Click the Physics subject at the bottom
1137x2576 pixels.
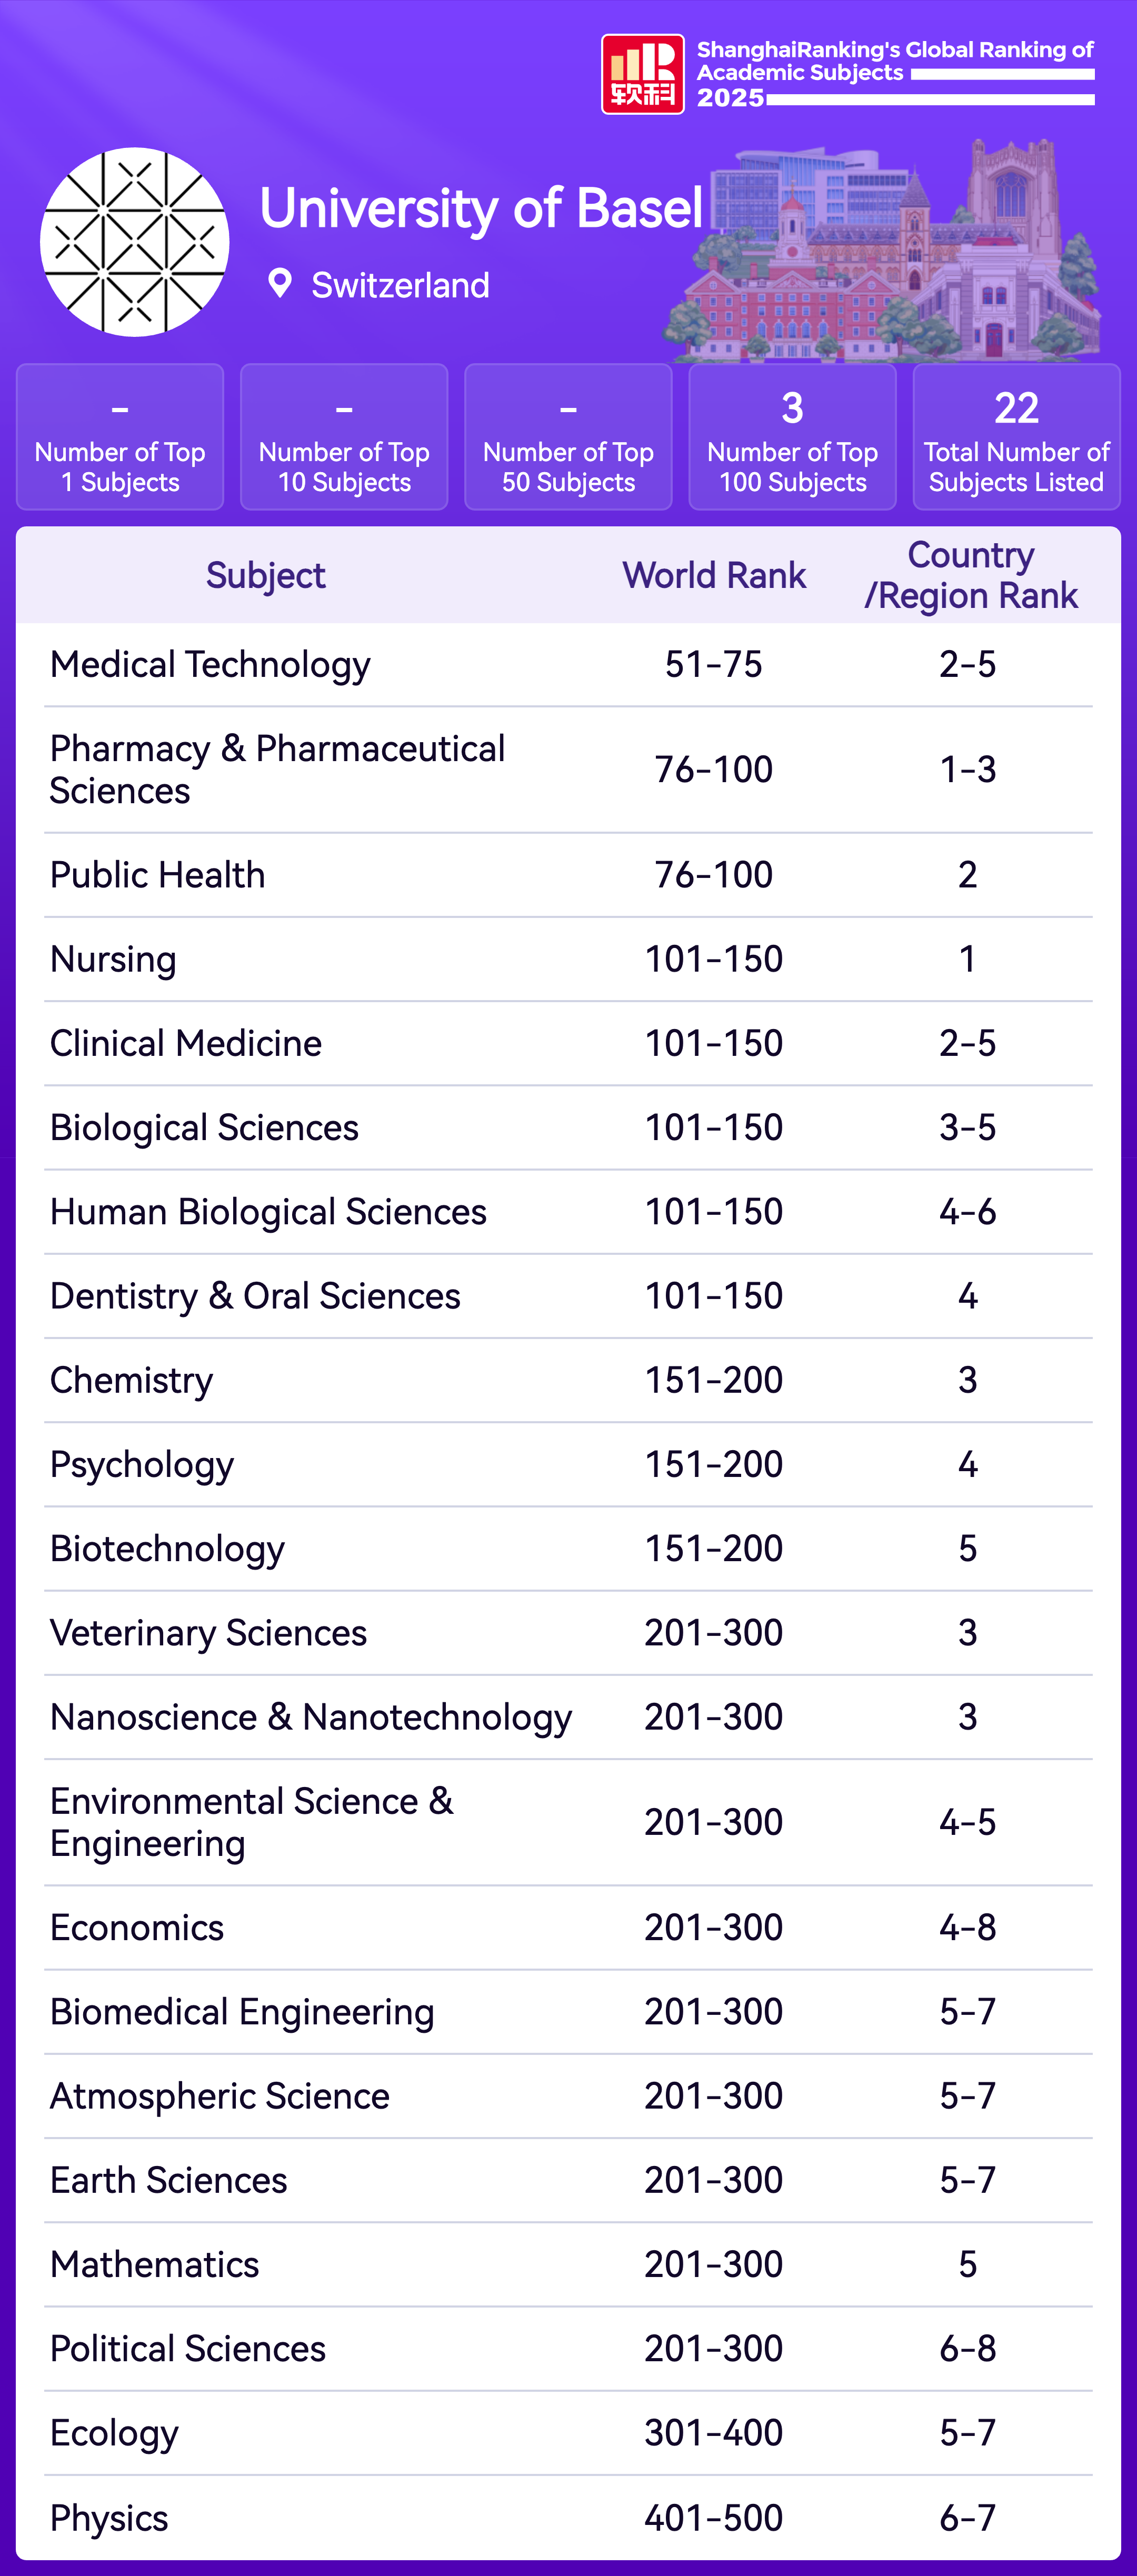click(x=109, y=2518)
